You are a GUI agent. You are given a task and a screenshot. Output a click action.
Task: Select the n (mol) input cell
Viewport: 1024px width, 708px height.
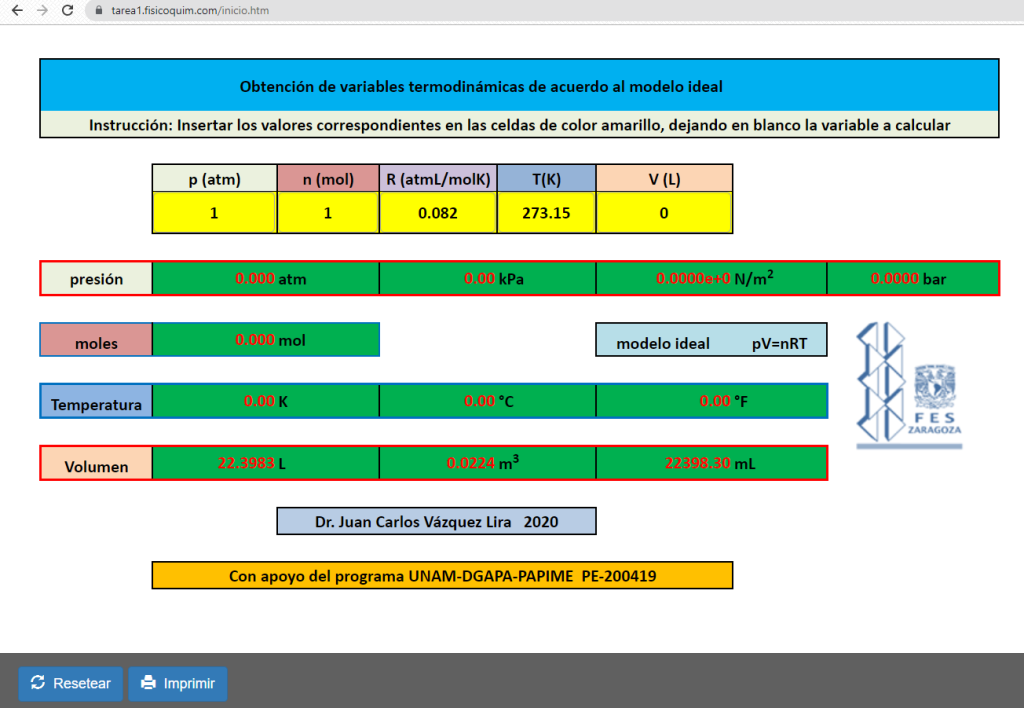pyautogui.click(x=327, y=213)
